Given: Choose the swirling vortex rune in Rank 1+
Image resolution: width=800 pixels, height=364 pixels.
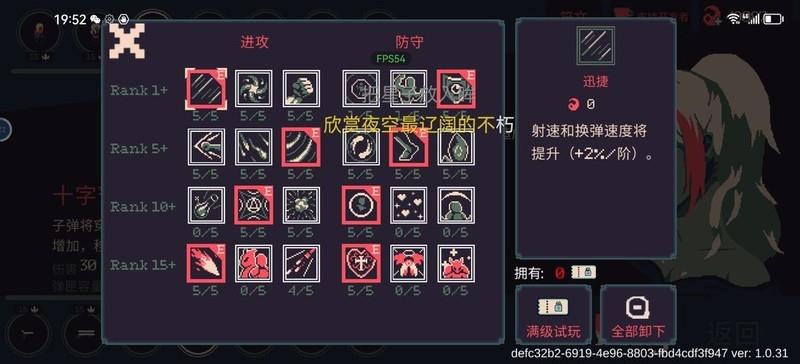Looking at the screenshot, I should coord(254,89).
